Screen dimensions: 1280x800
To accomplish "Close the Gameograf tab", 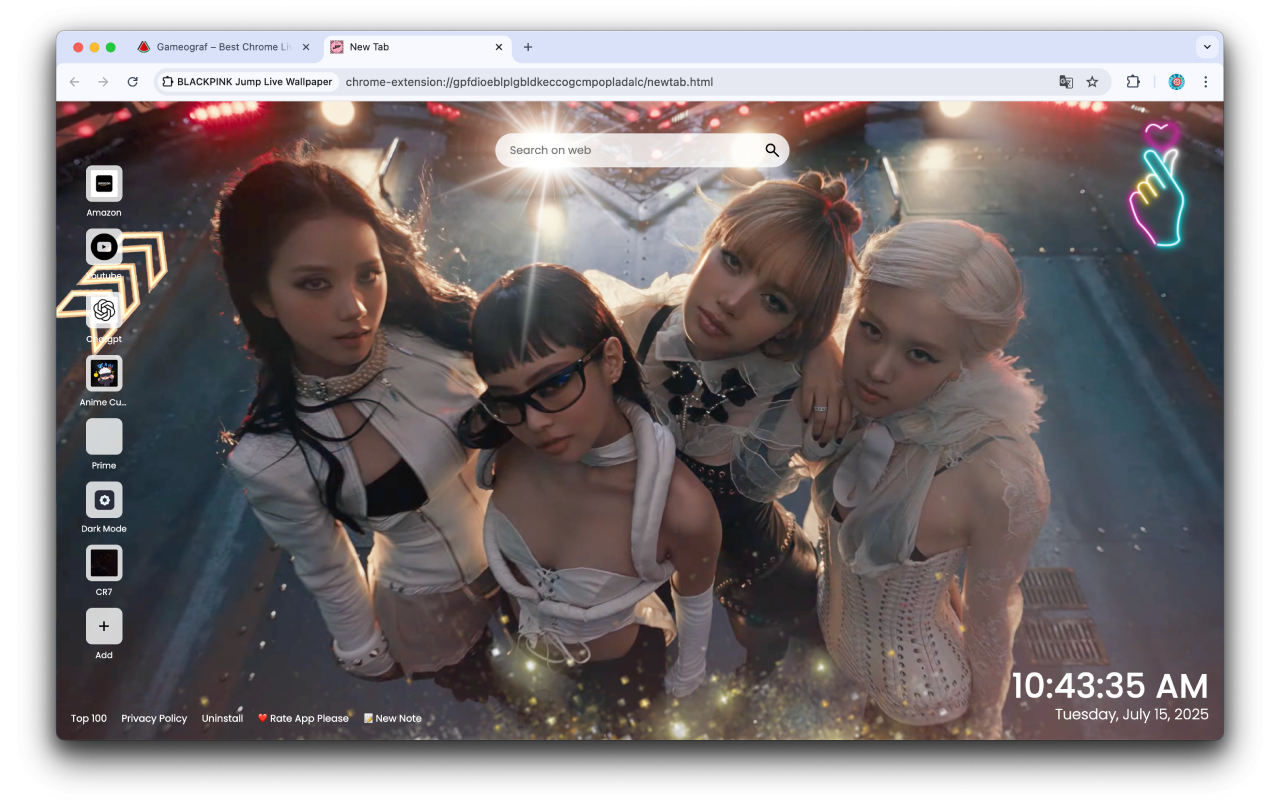I will coord(306,47).
